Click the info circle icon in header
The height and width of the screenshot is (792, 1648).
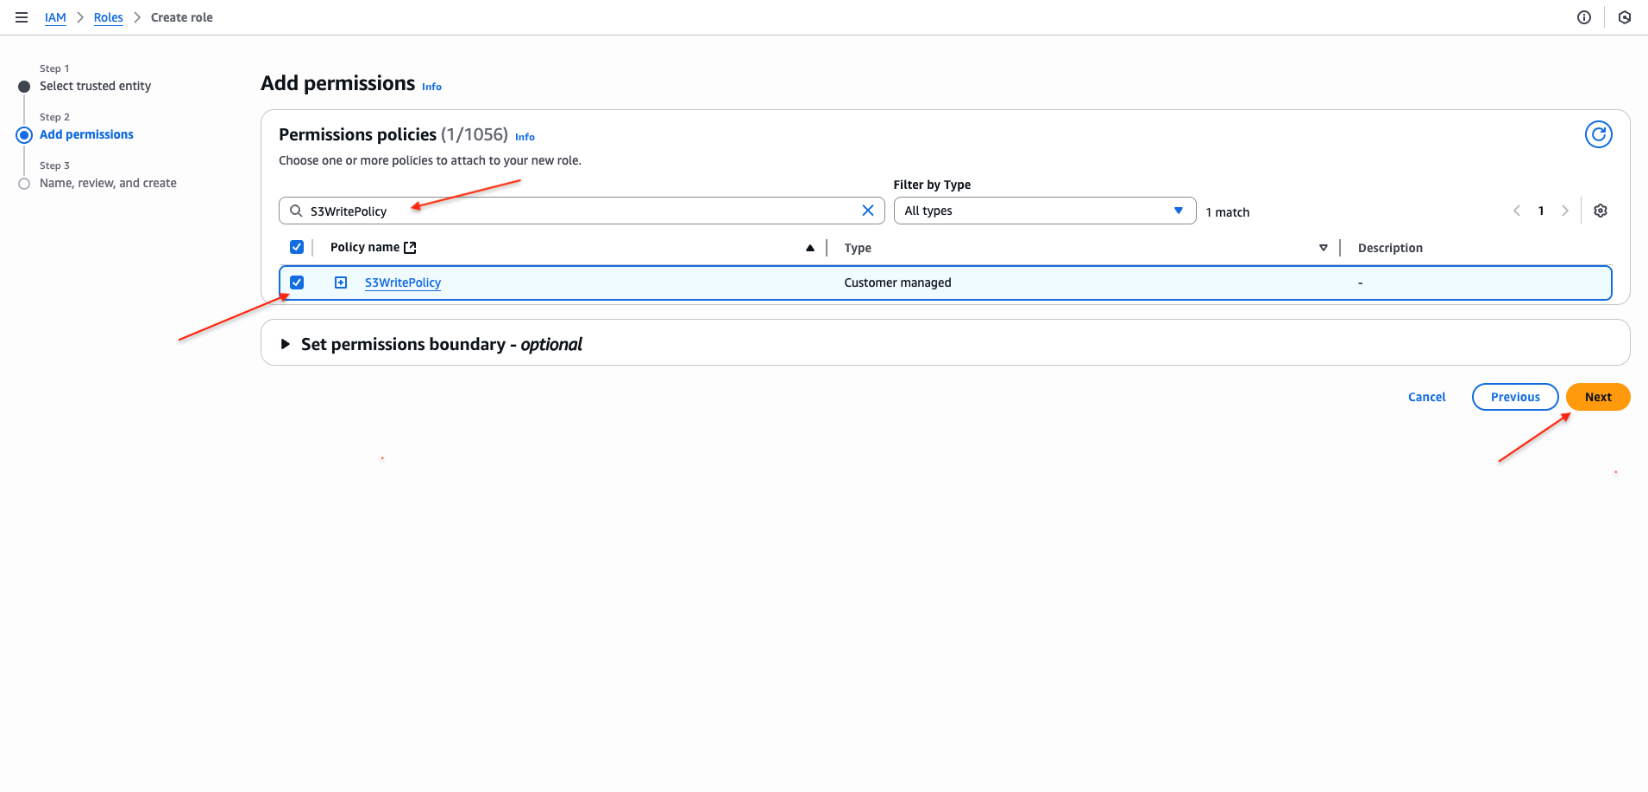click(1584, 18)
